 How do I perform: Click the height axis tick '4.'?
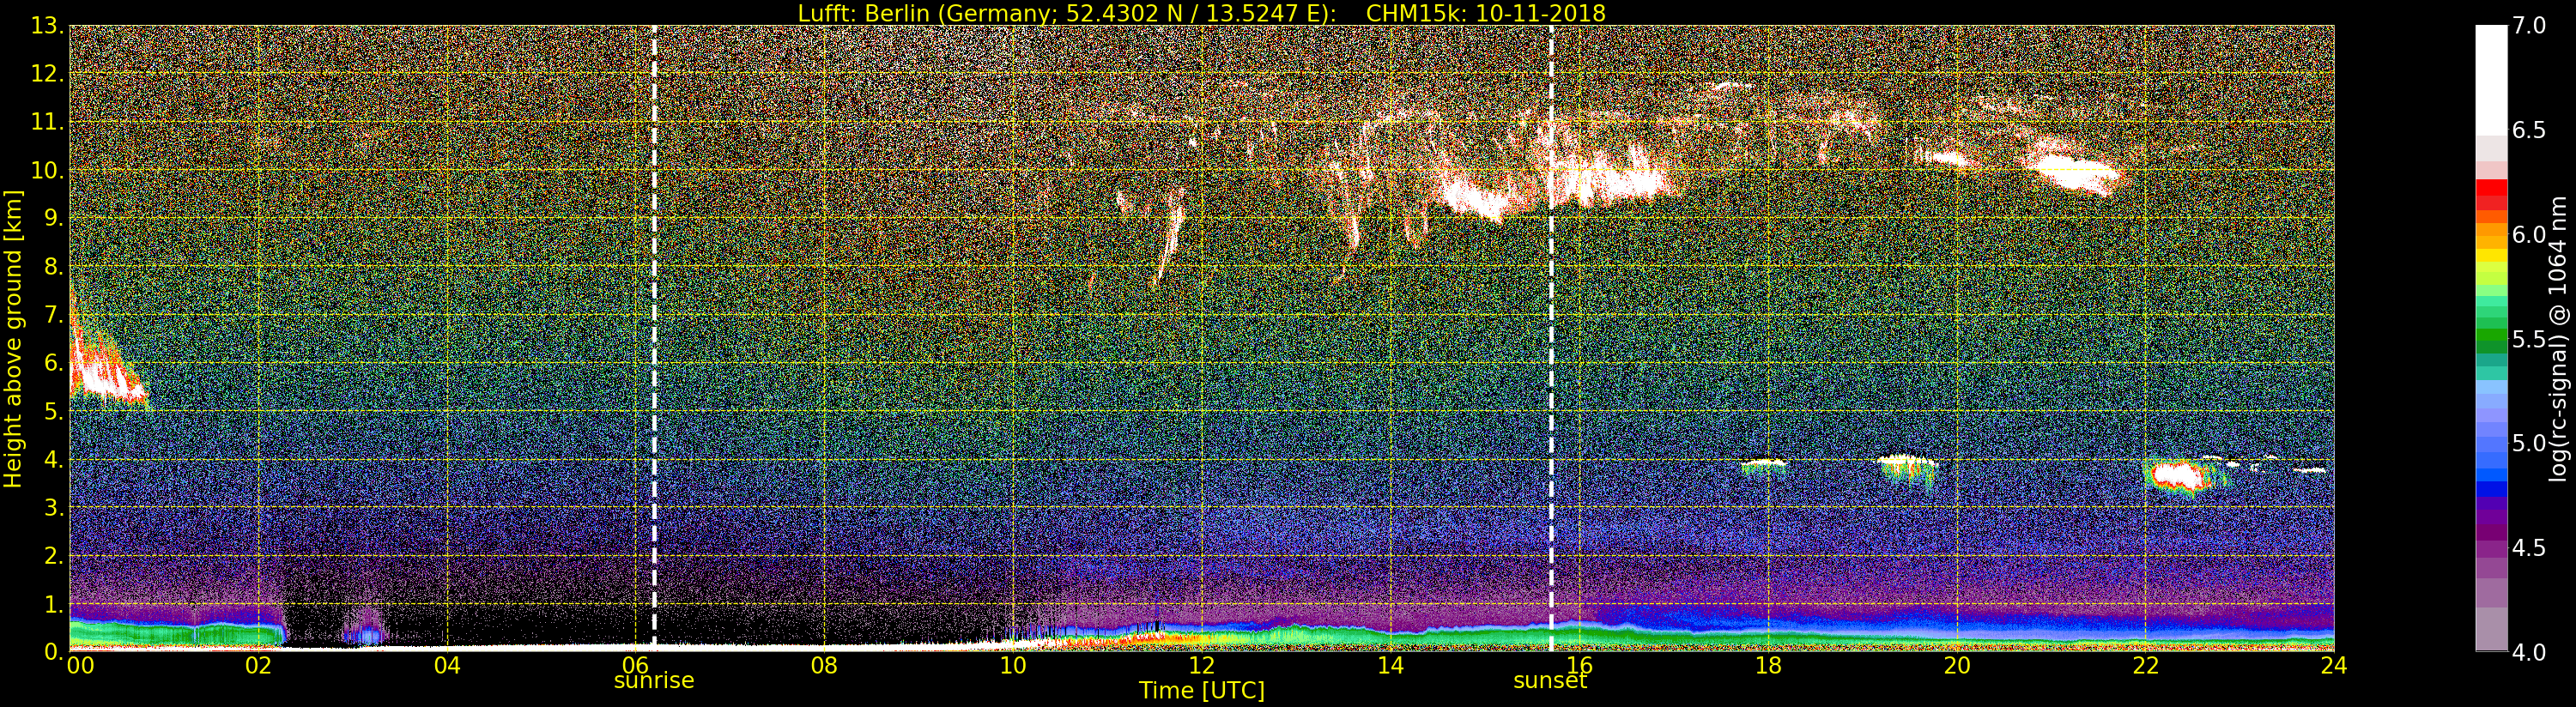tap(53, 459)
